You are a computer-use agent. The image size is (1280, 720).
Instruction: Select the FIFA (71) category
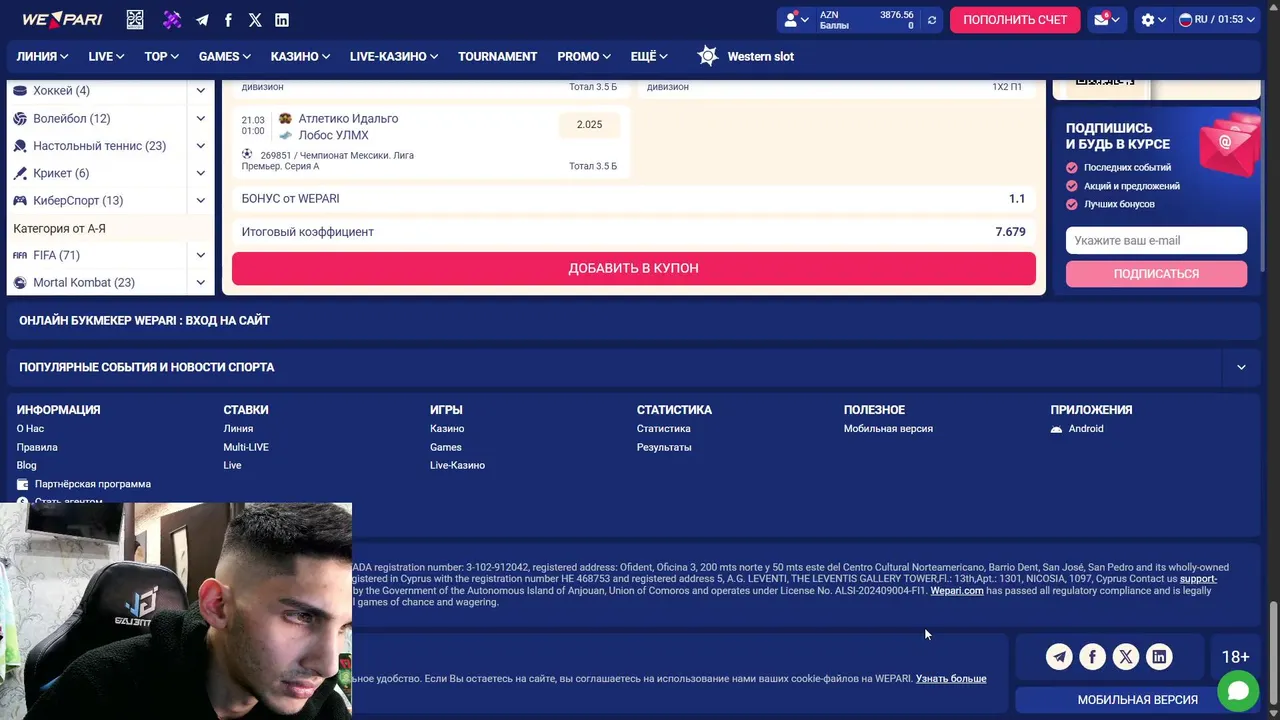click(56, 255)
